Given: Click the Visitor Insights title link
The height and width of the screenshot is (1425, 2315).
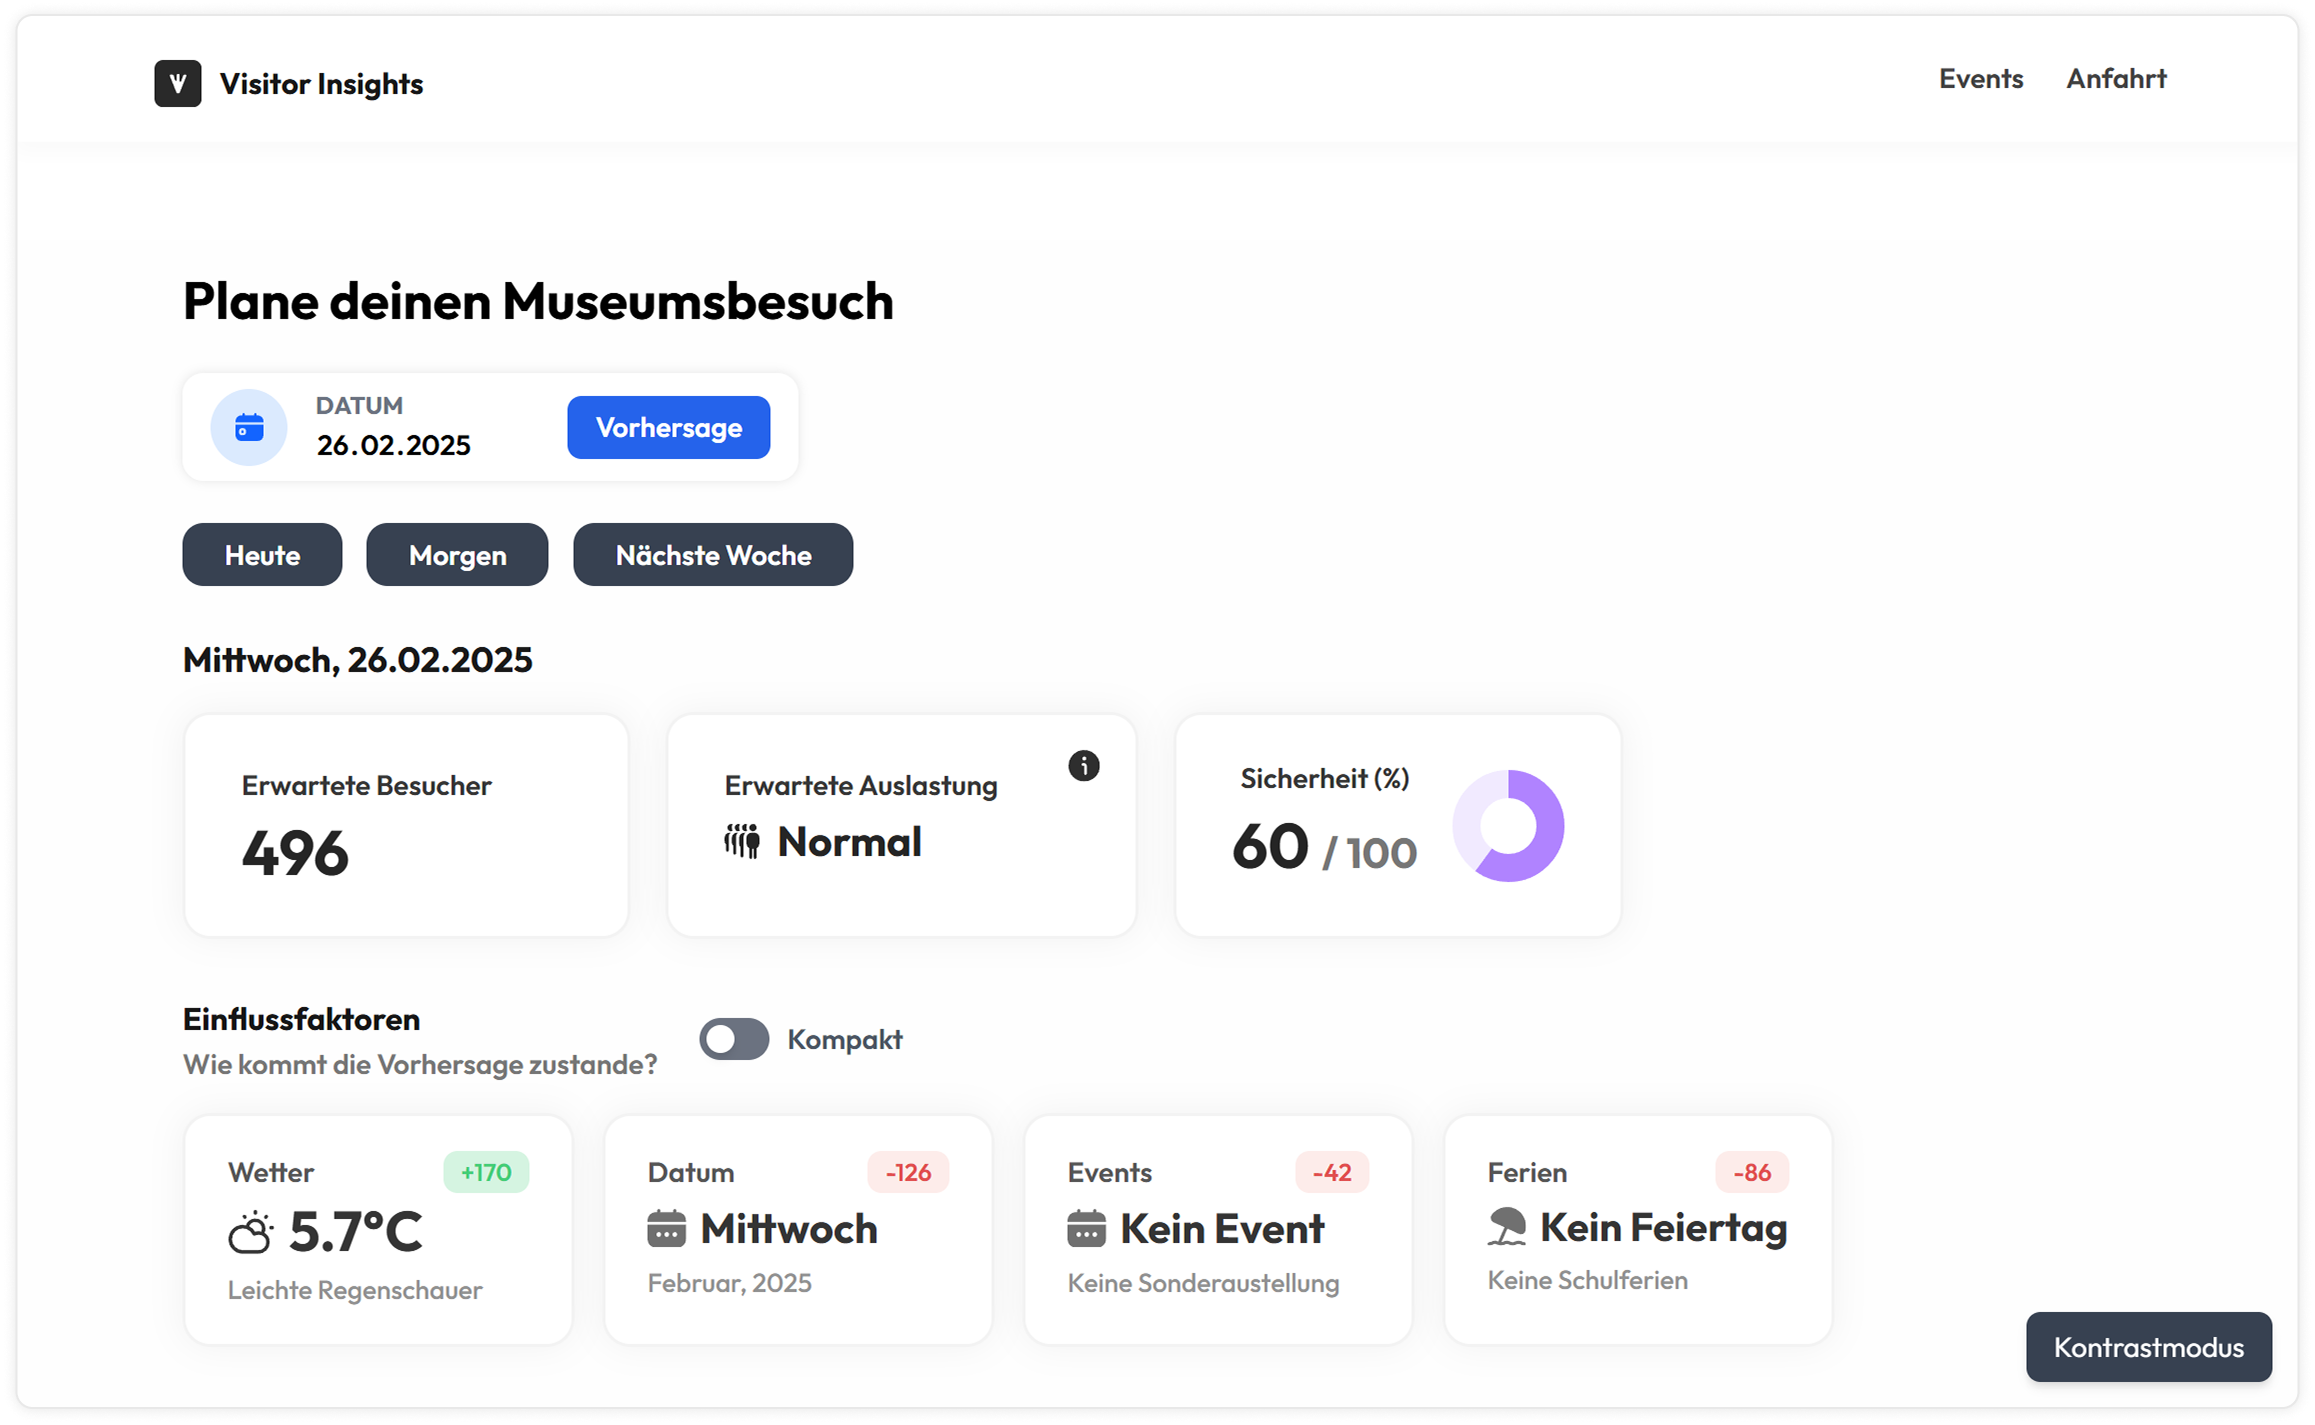Looking at the screenshot, I should tap(321, 84).
